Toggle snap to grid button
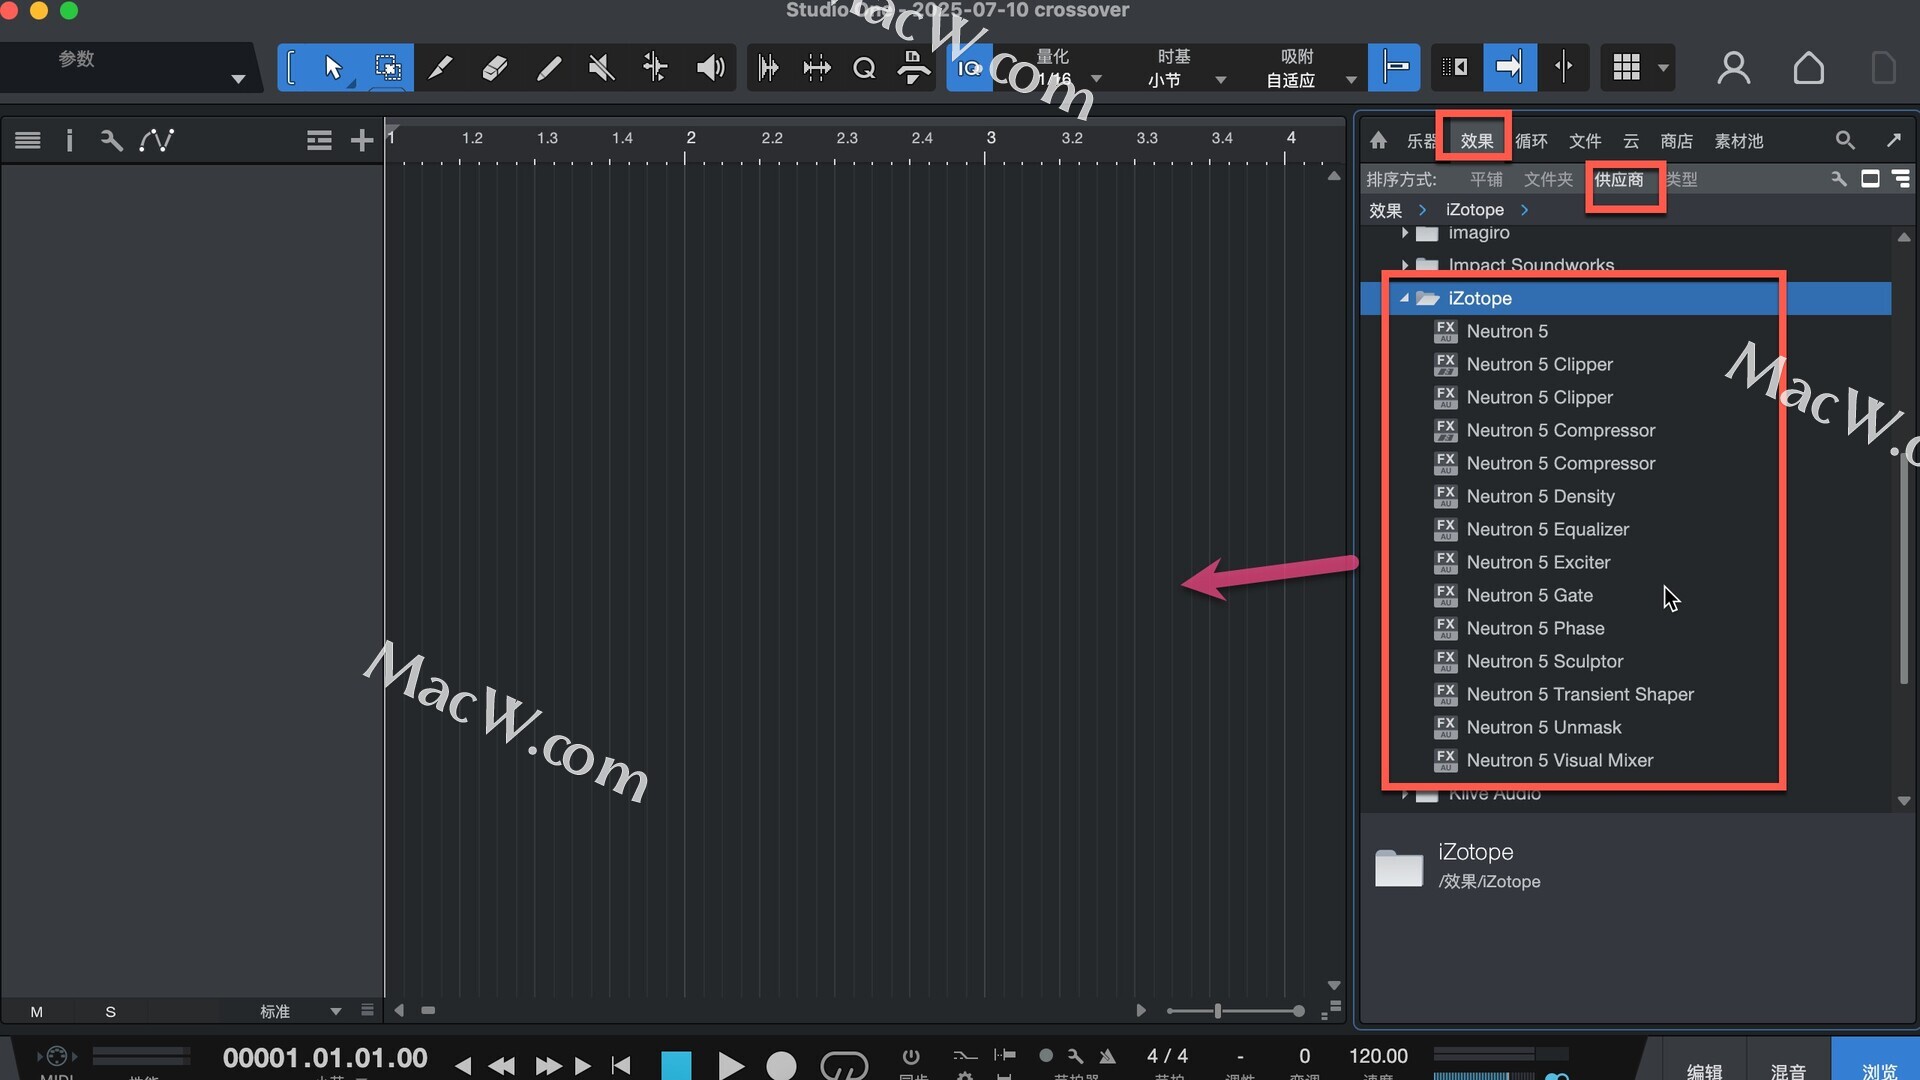This screenshot has height=1080, width=1920. point(1395,68)
